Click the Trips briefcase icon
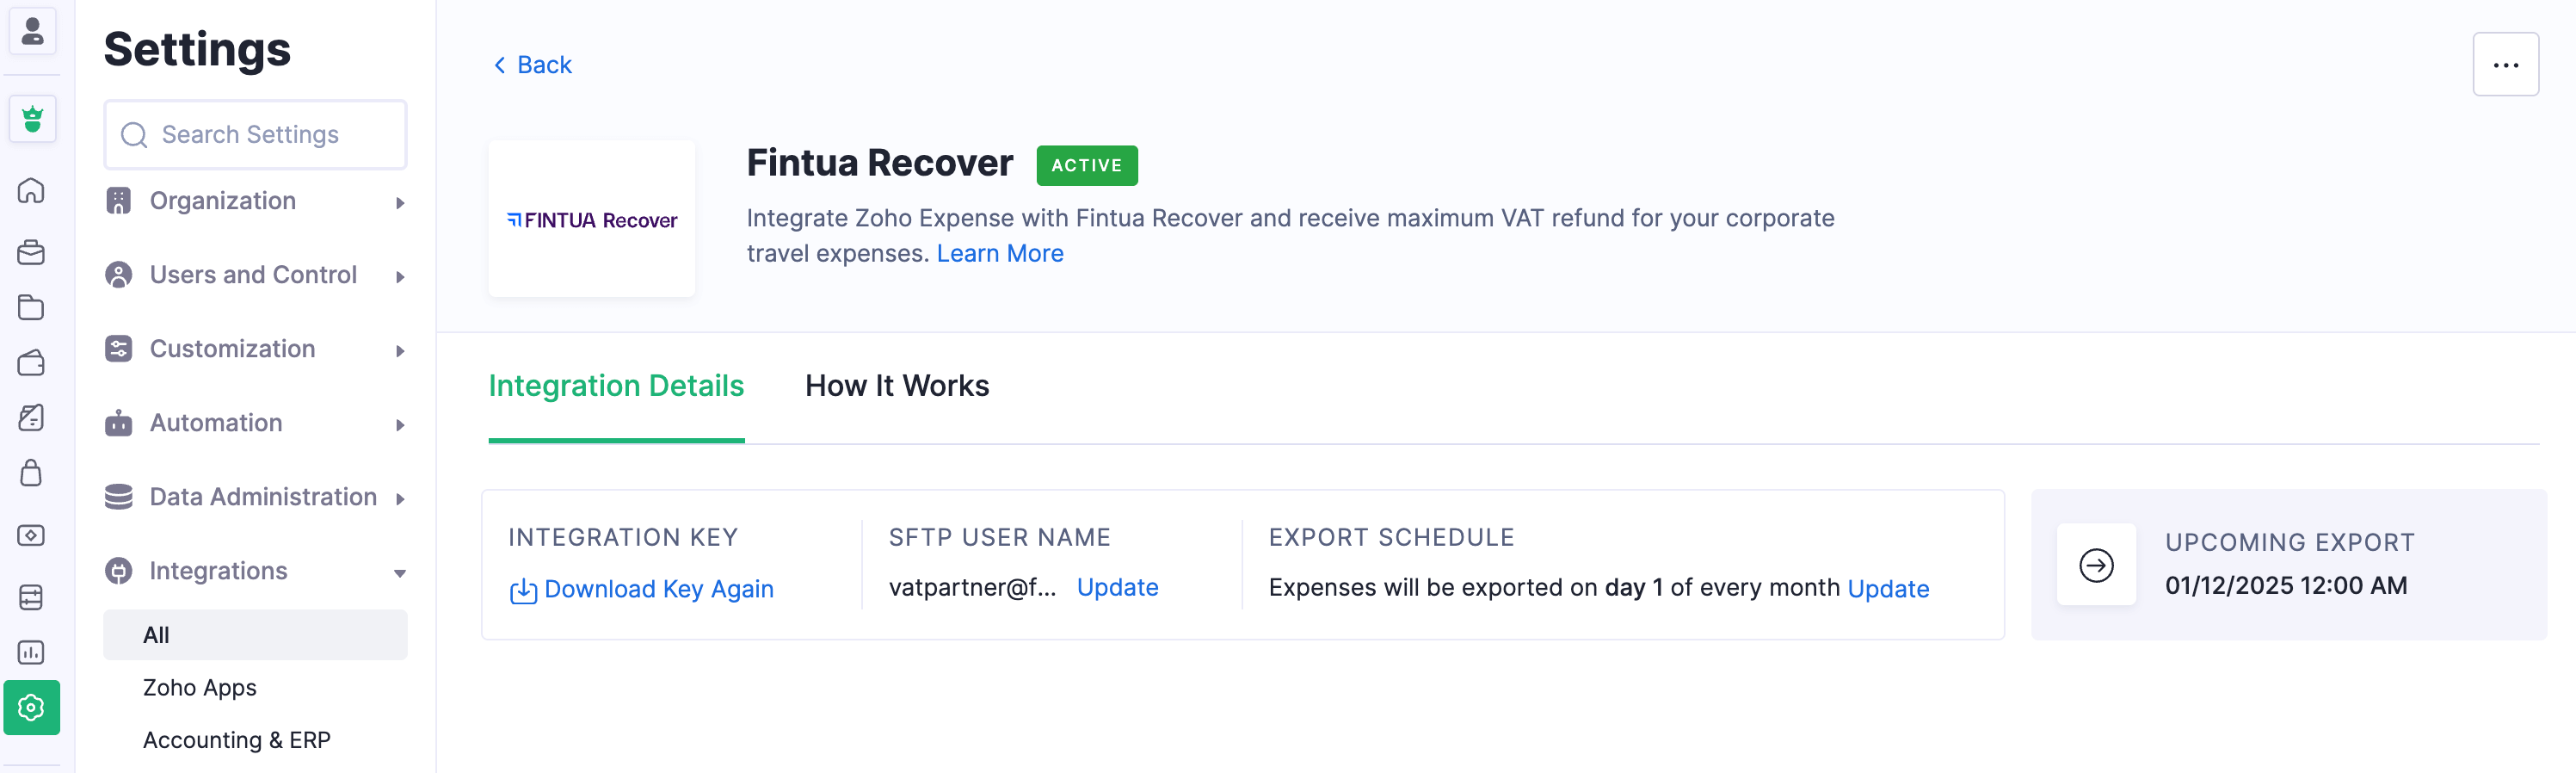The height and width of the screenshot is (773, 2576). (31, 252)
